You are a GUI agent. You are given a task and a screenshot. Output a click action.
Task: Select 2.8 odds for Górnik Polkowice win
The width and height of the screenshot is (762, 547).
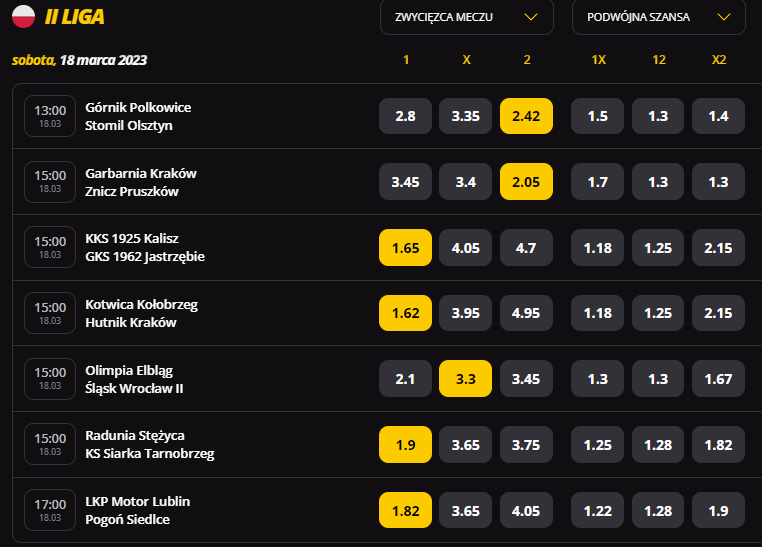pos(405,116)
